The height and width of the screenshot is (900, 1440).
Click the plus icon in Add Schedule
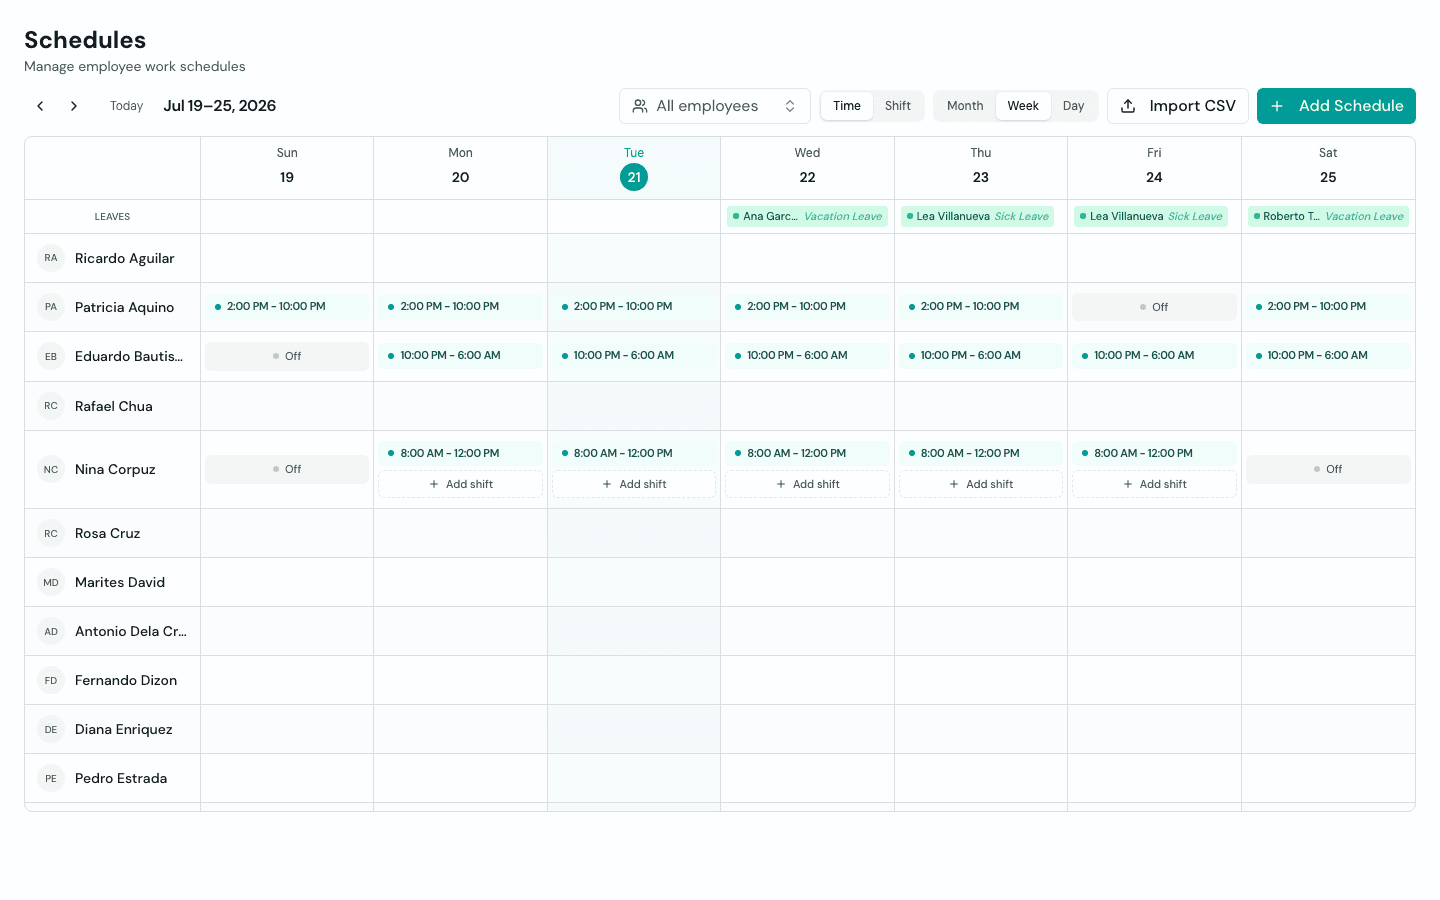[1277, 106]
